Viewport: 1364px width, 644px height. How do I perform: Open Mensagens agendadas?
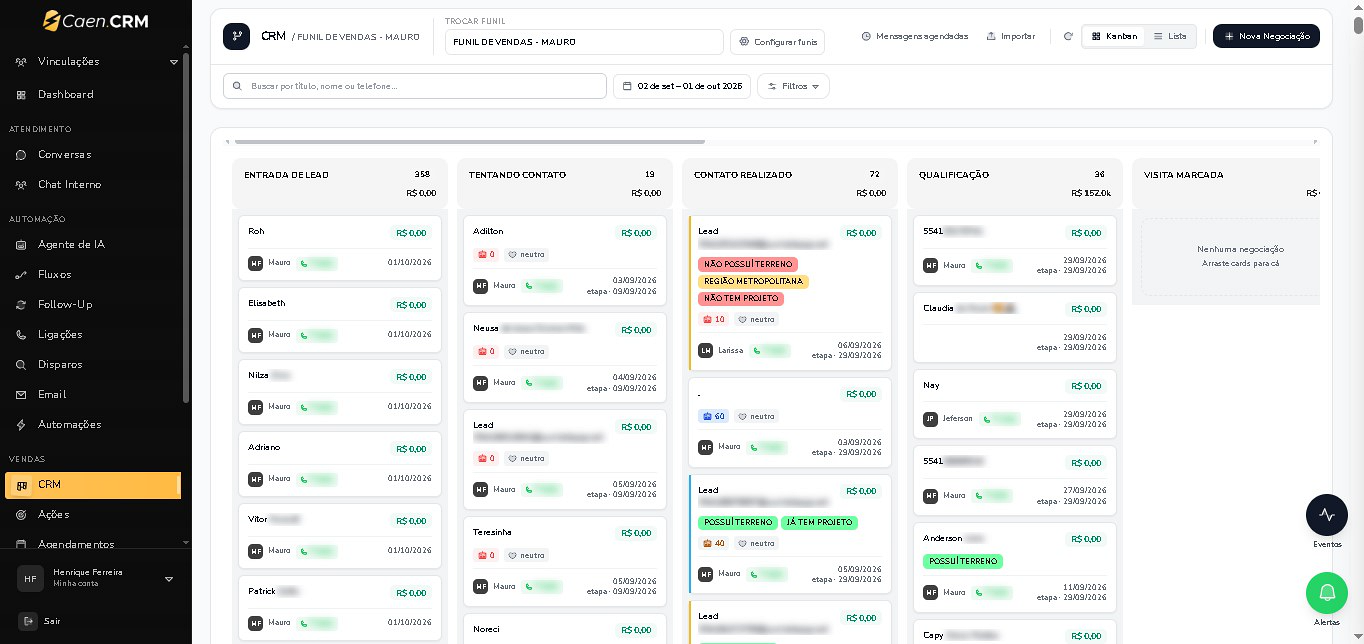coord(915,36)
